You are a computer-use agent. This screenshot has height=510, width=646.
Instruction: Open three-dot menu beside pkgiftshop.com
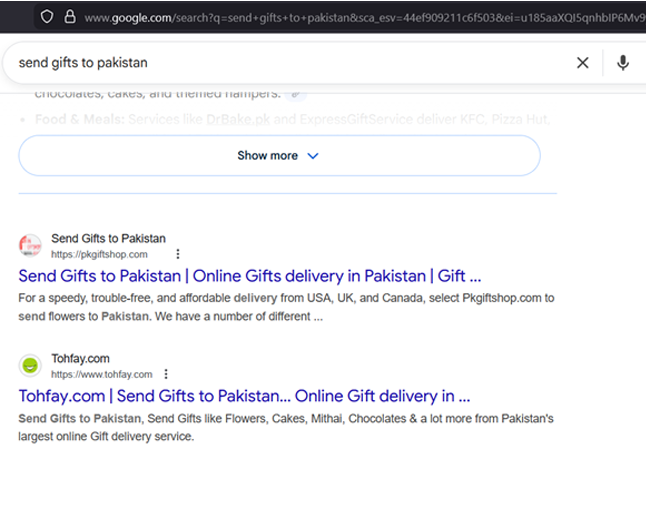[178, 255]
